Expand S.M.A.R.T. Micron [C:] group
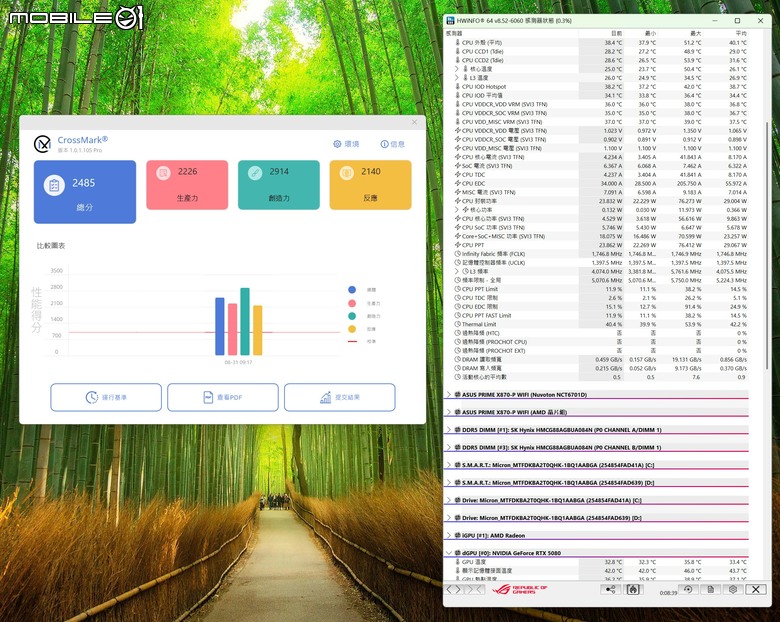The image size is (780, 622). tap(449, 465)
